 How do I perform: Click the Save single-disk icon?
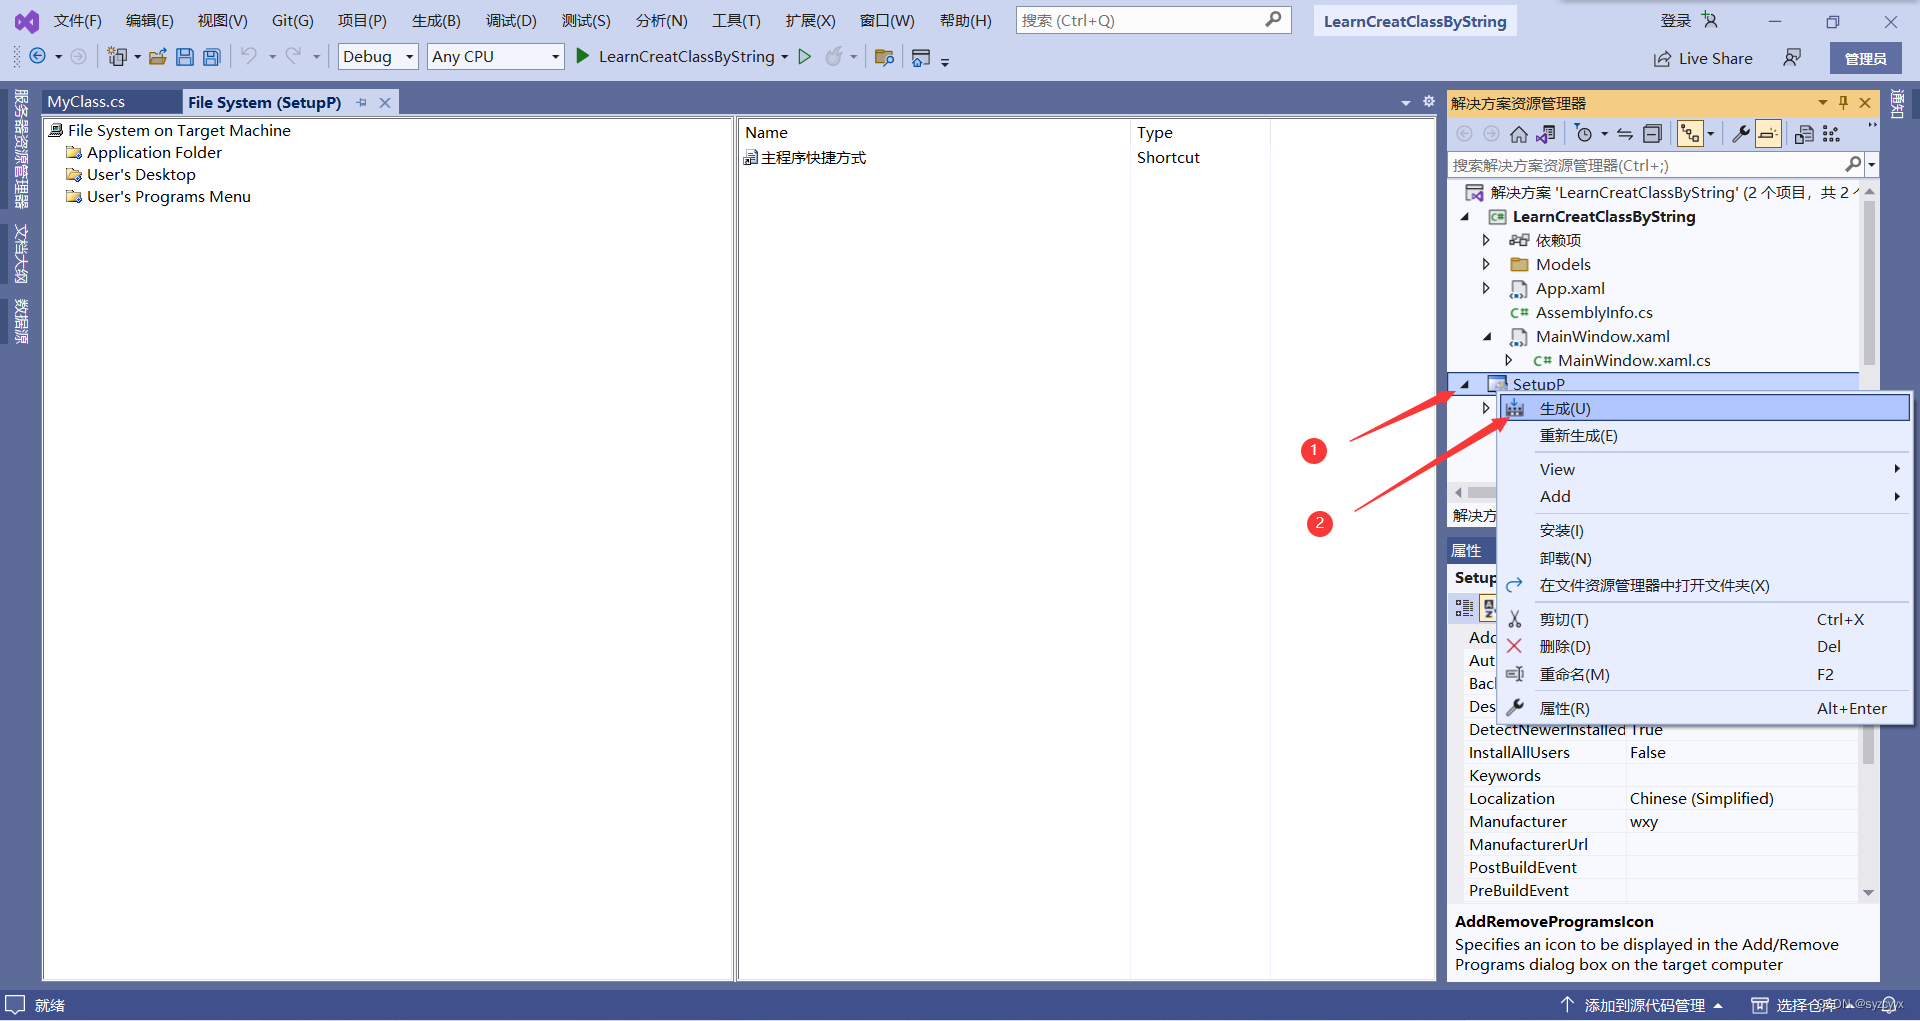click(x=185, y=57)
